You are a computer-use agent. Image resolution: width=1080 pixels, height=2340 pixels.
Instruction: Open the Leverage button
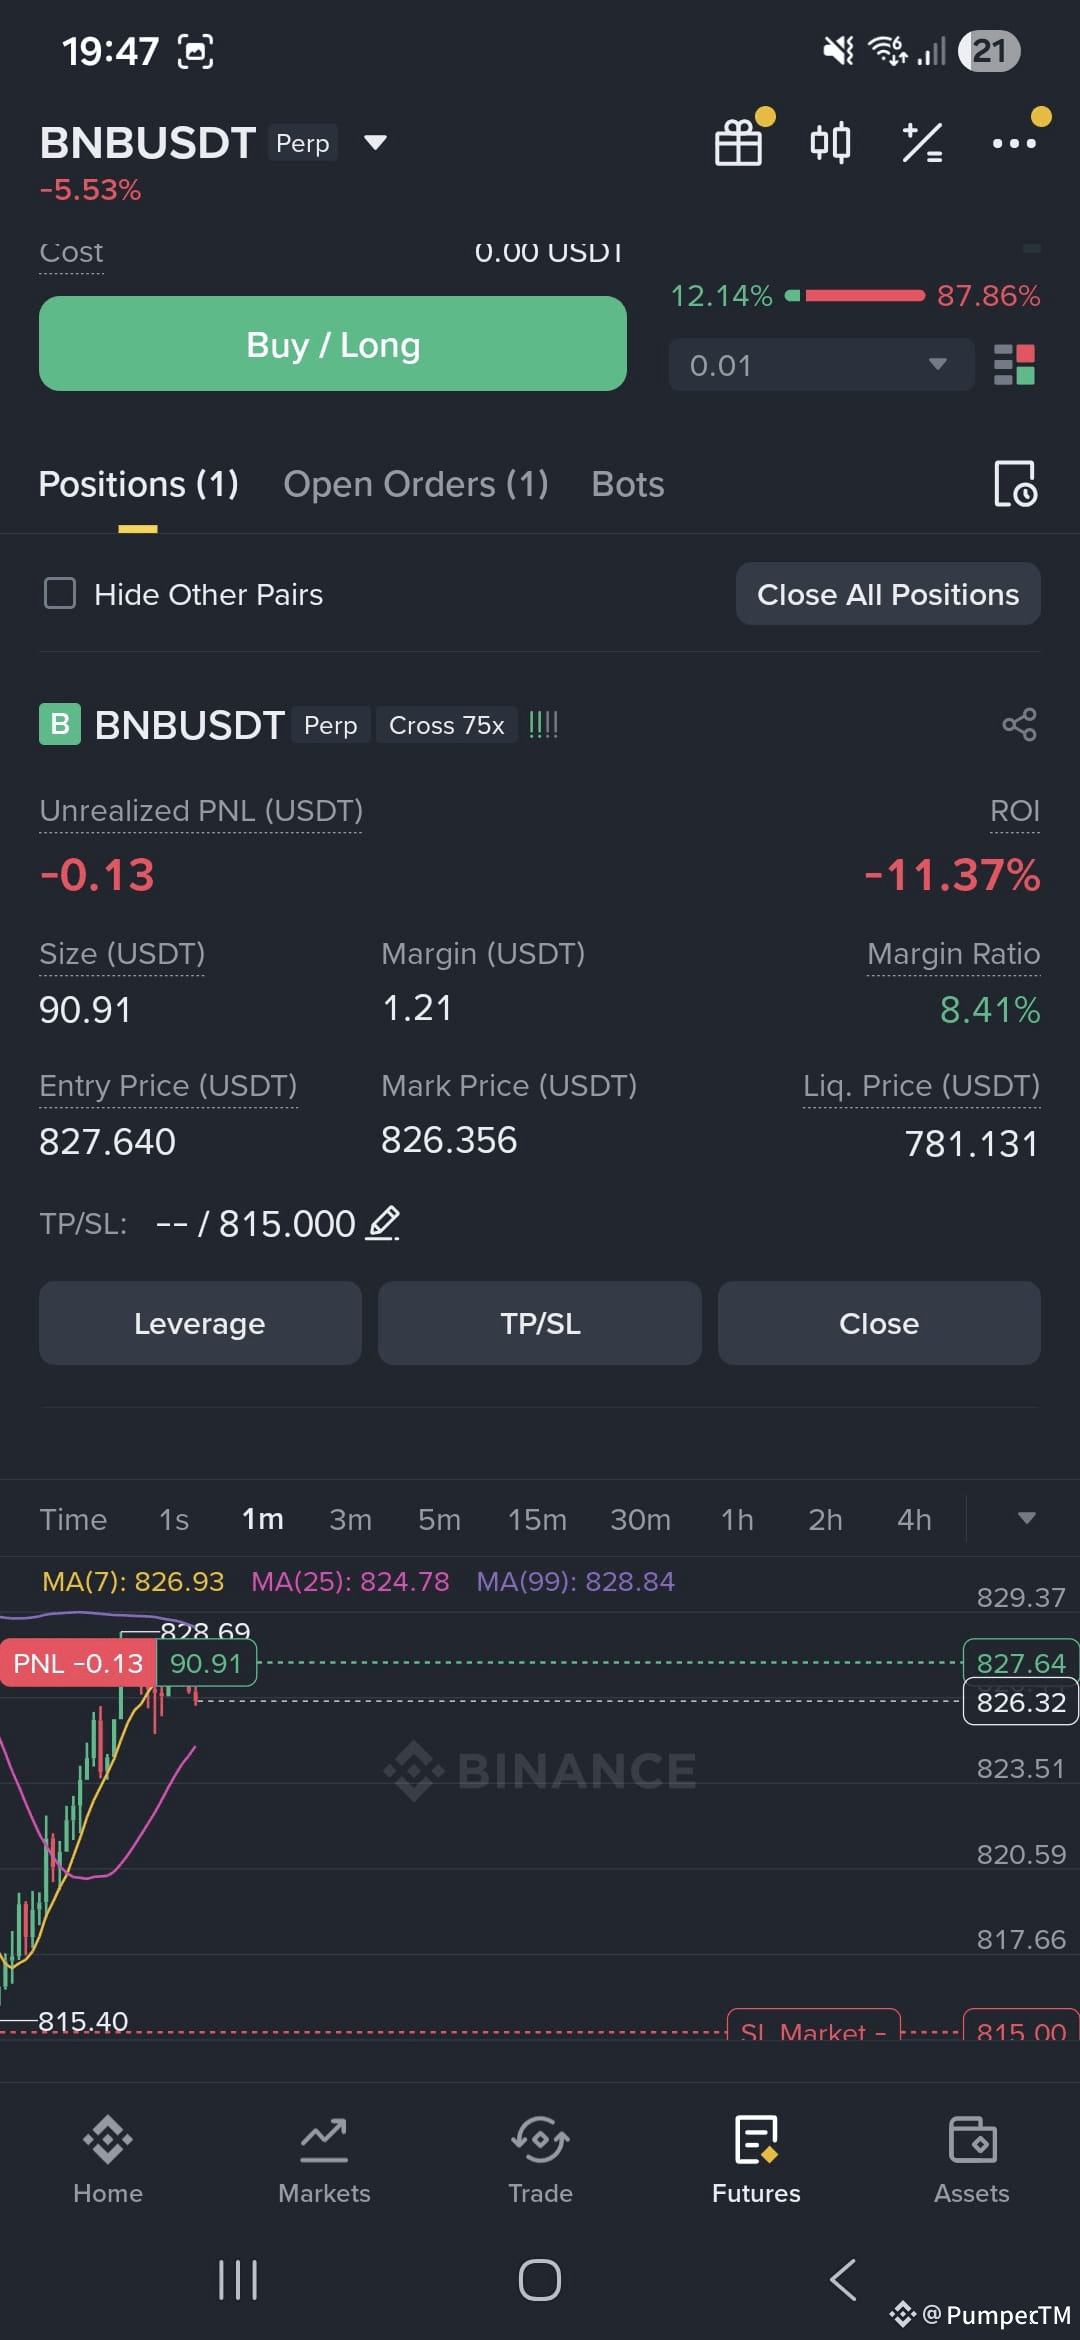pos(200,1323)
